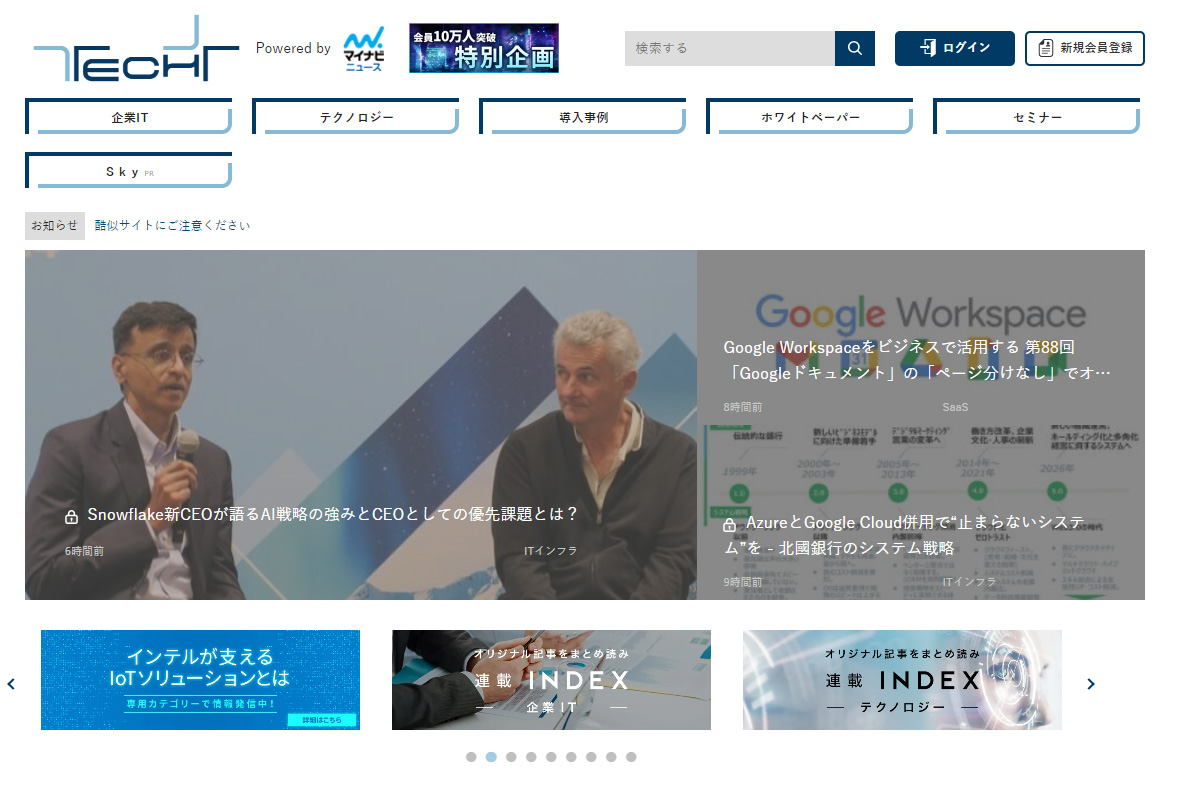Click the 9時間前 timestamp on Azure article

click(x=743, y=582)
